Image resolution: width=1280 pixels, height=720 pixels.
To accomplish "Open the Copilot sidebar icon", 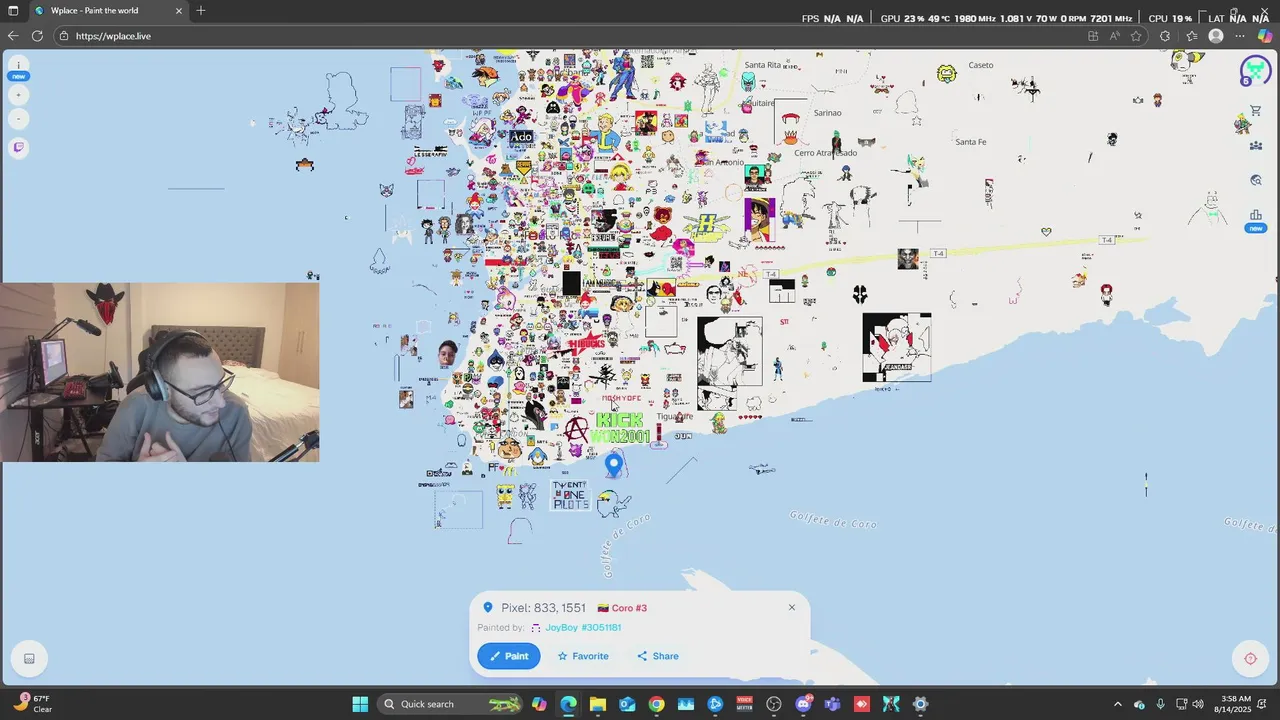I will [x=1265, y=36].
